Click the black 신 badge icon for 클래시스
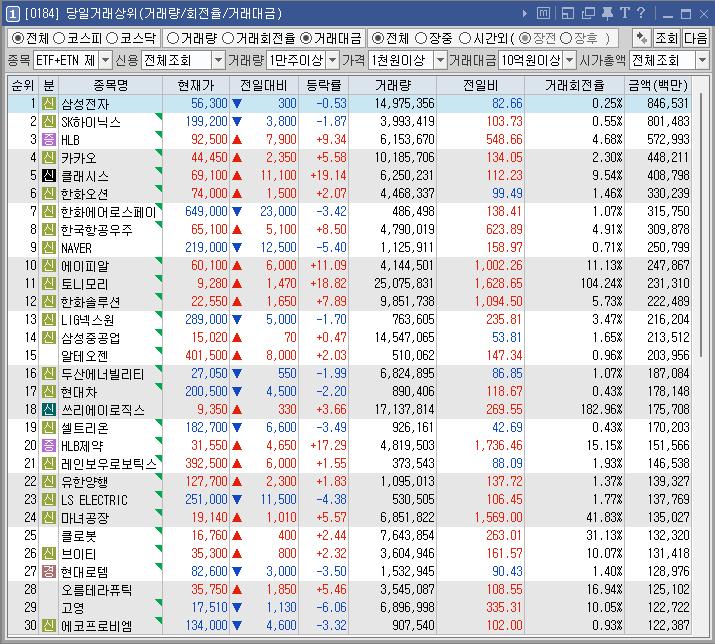The width and height of the screenshot is (715, 644). tap(49, 176)
